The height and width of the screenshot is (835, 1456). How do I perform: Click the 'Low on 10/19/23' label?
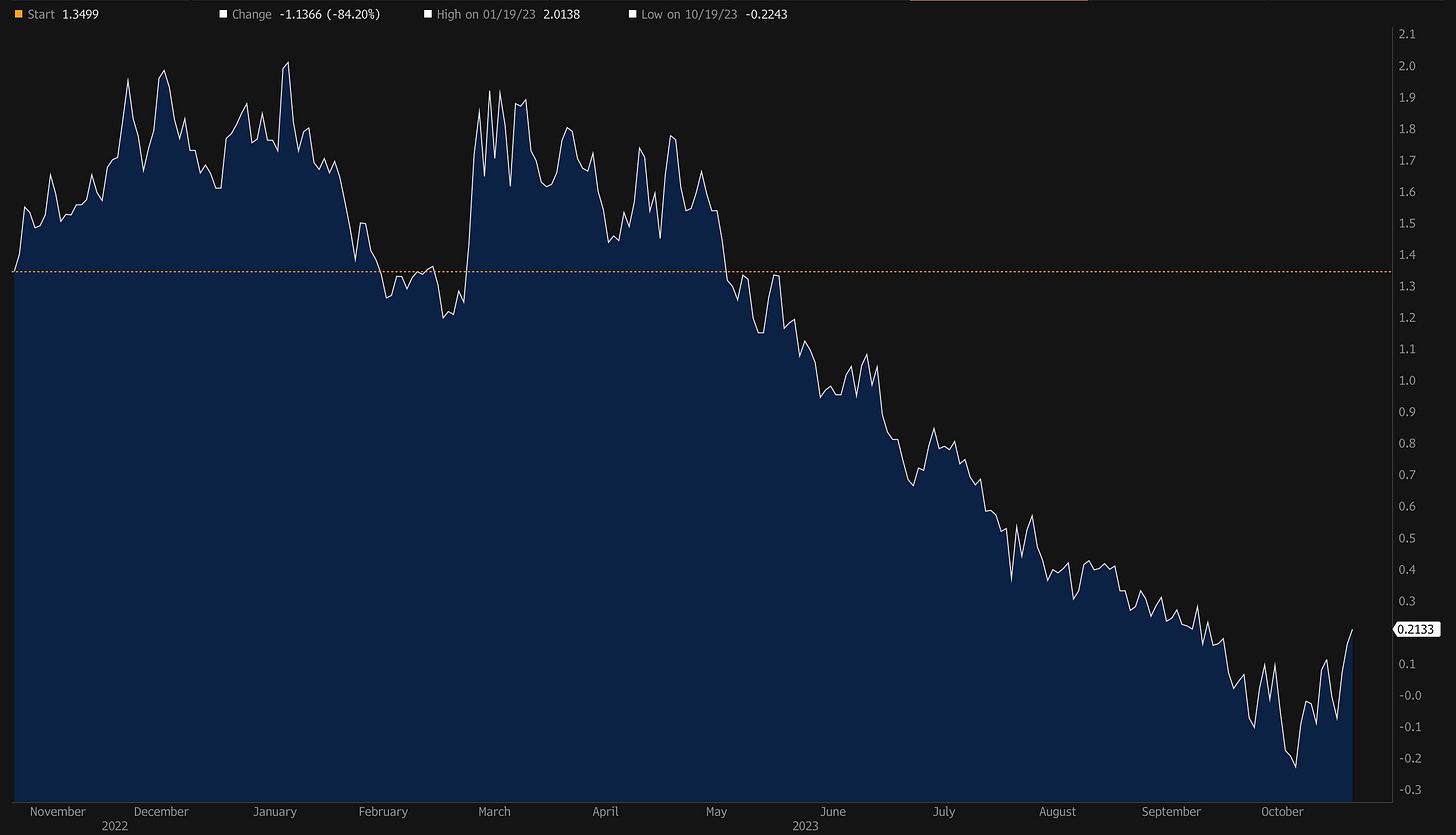tap(690, 15)
